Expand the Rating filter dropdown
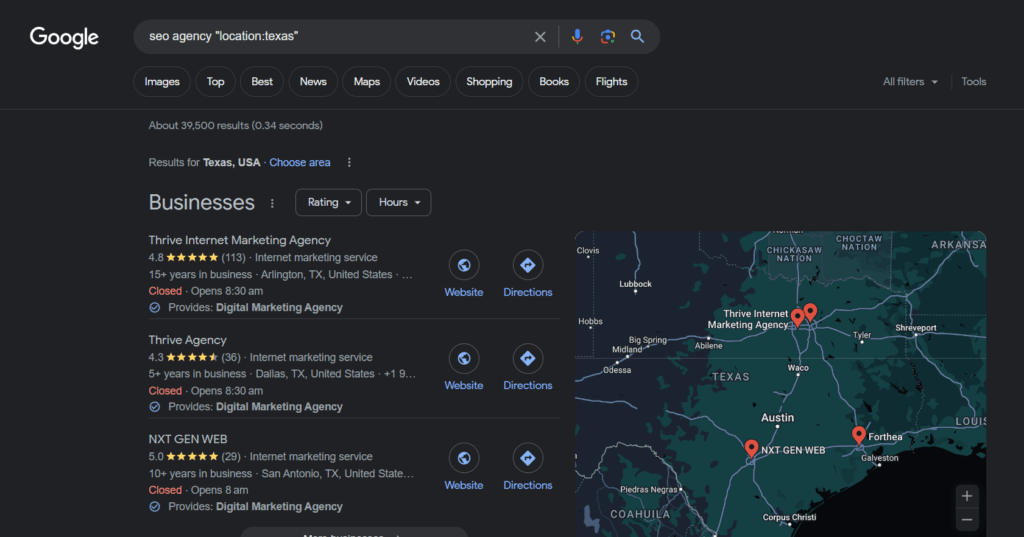Viewport: 1024px width, 537px height. (x=328, y=203)
